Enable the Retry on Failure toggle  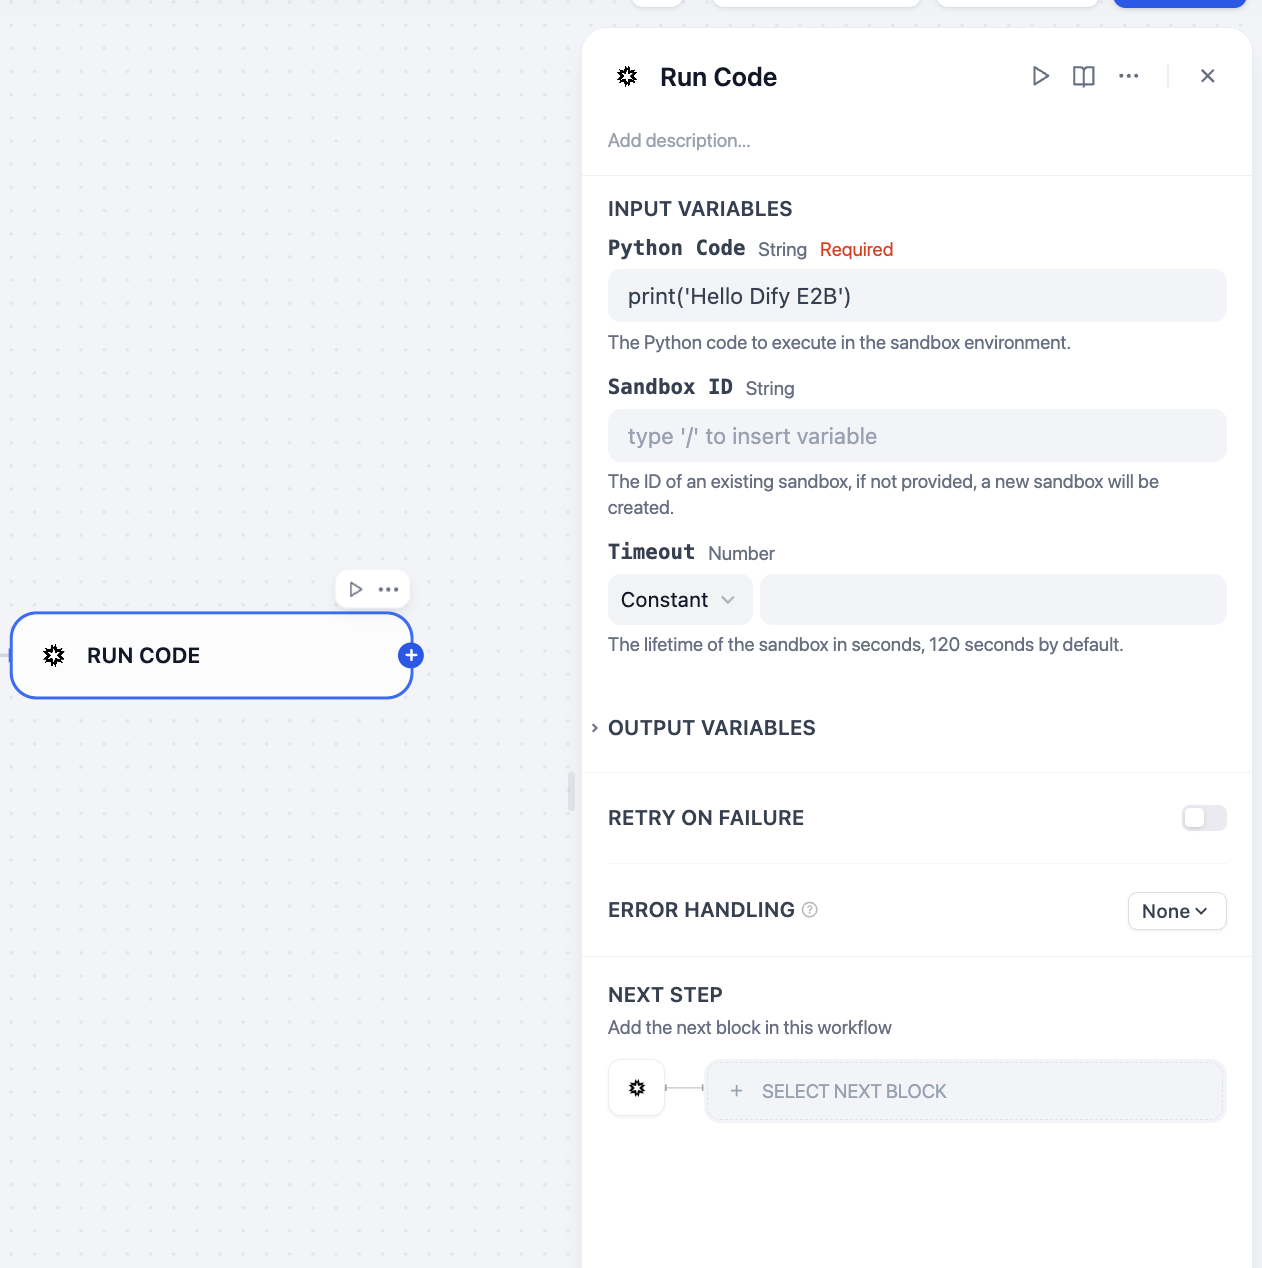(x=1203, y=818)
